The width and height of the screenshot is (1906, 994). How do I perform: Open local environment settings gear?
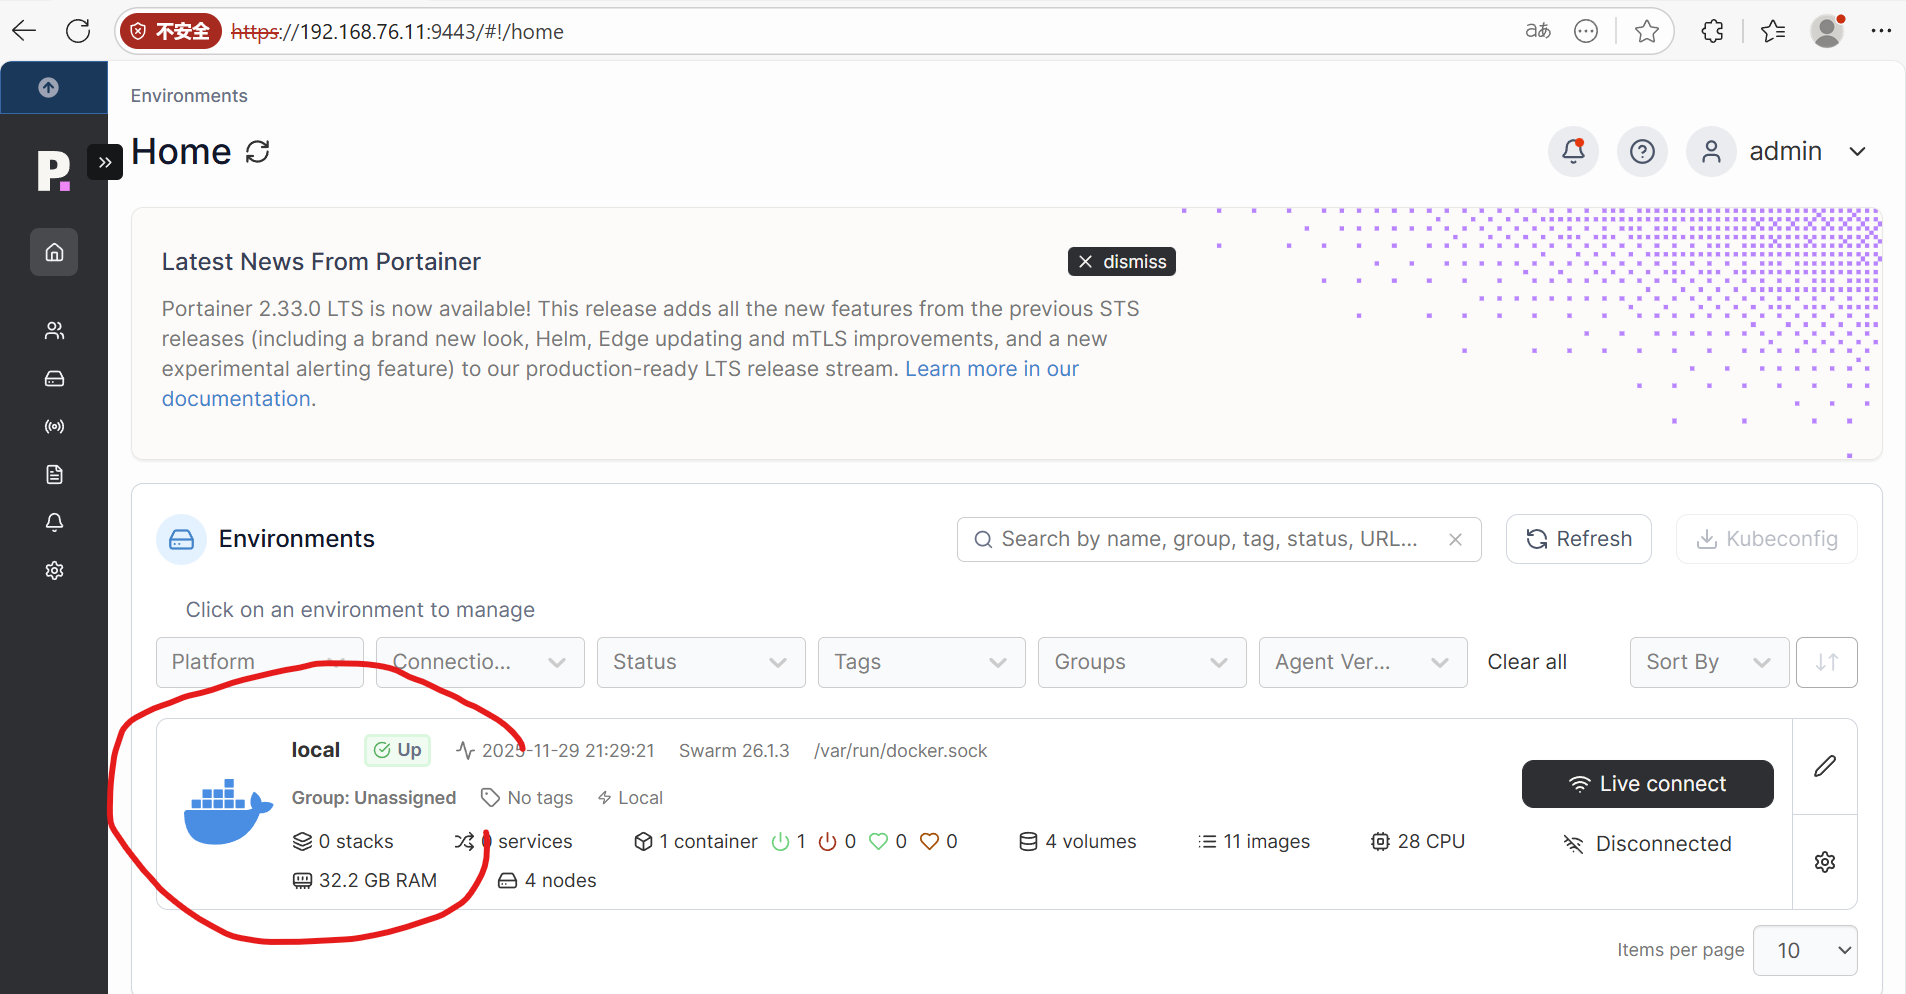point(1825,862)
